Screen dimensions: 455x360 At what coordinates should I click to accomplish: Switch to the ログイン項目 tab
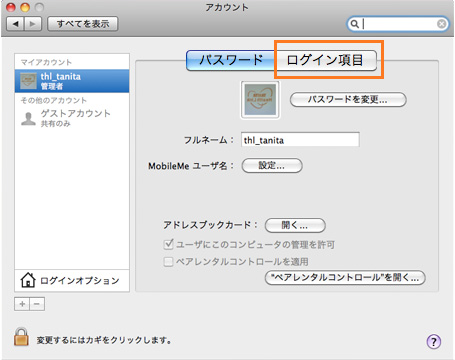click(326, 60)
